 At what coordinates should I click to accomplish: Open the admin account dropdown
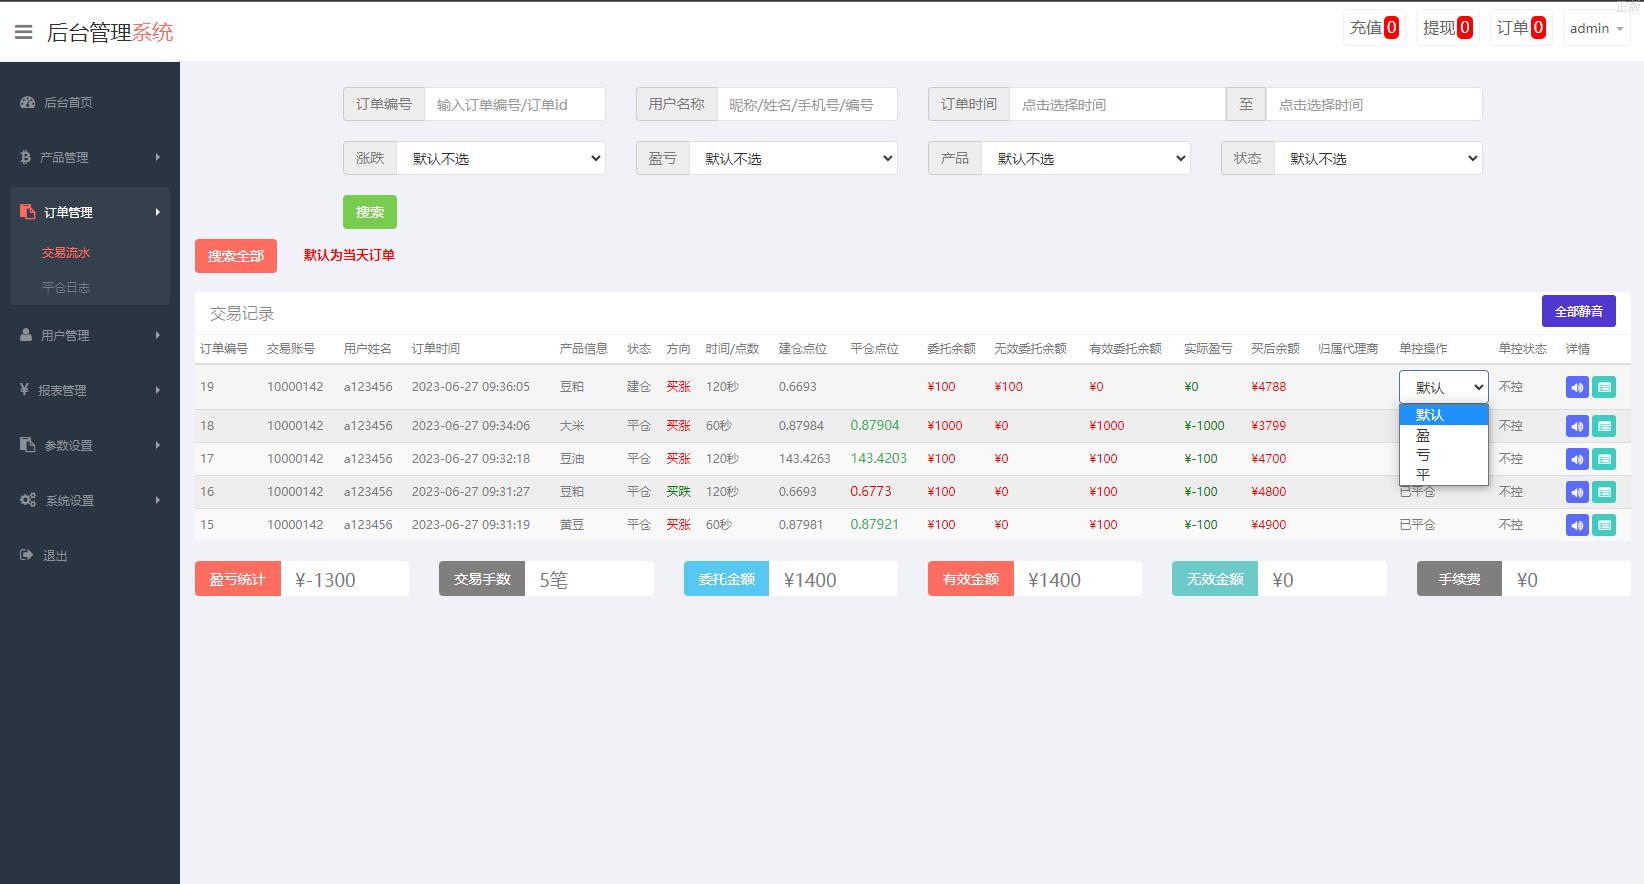tap(1596, 28)
